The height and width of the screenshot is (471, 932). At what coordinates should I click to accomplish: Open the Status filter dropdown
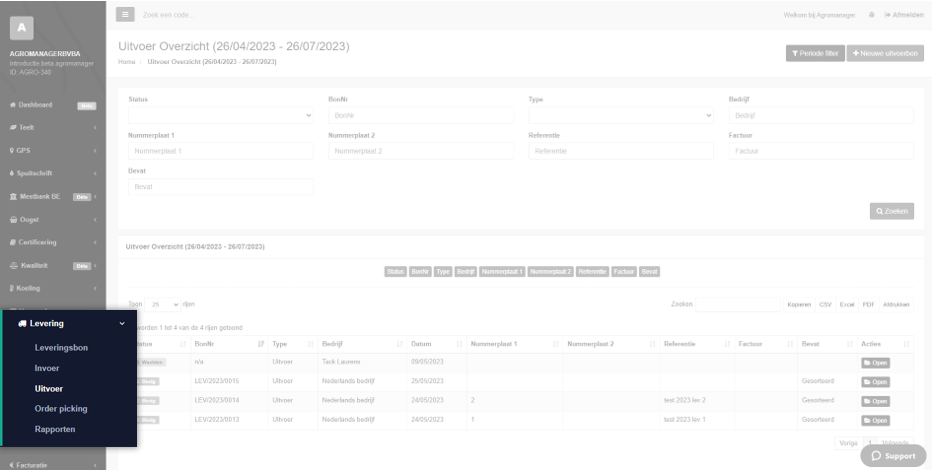point(221,115)
